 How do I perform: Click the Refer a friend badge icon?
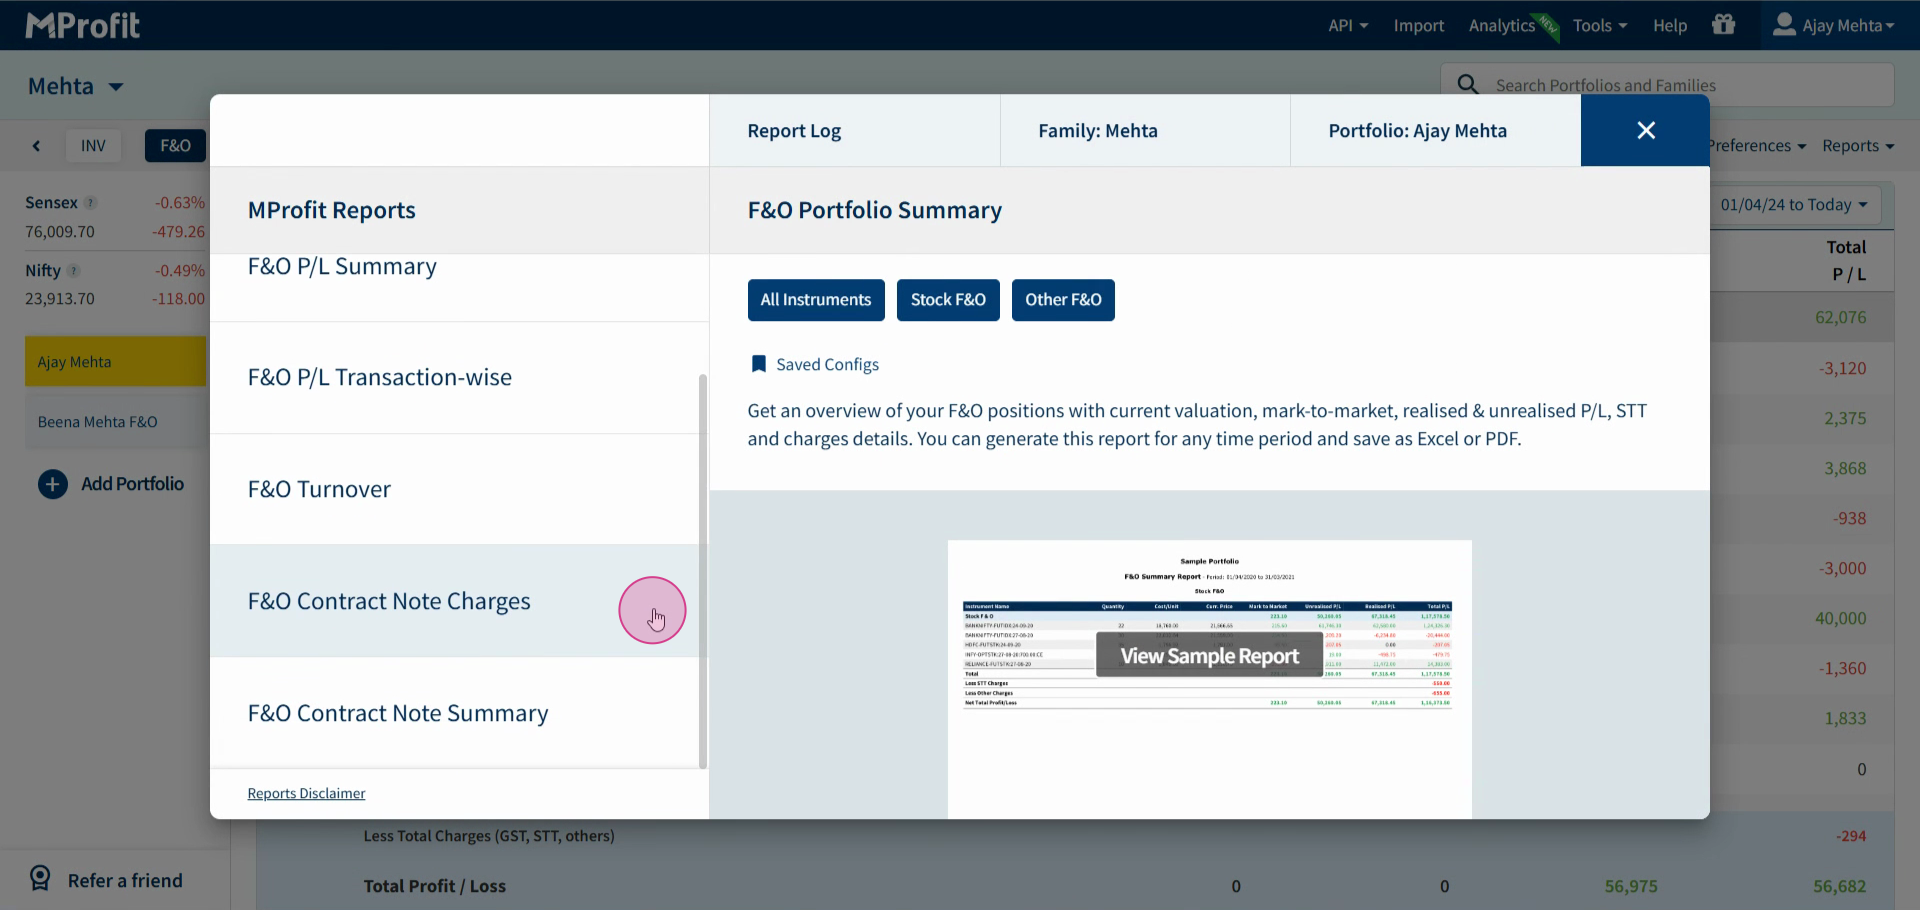[x=40, y=879]
